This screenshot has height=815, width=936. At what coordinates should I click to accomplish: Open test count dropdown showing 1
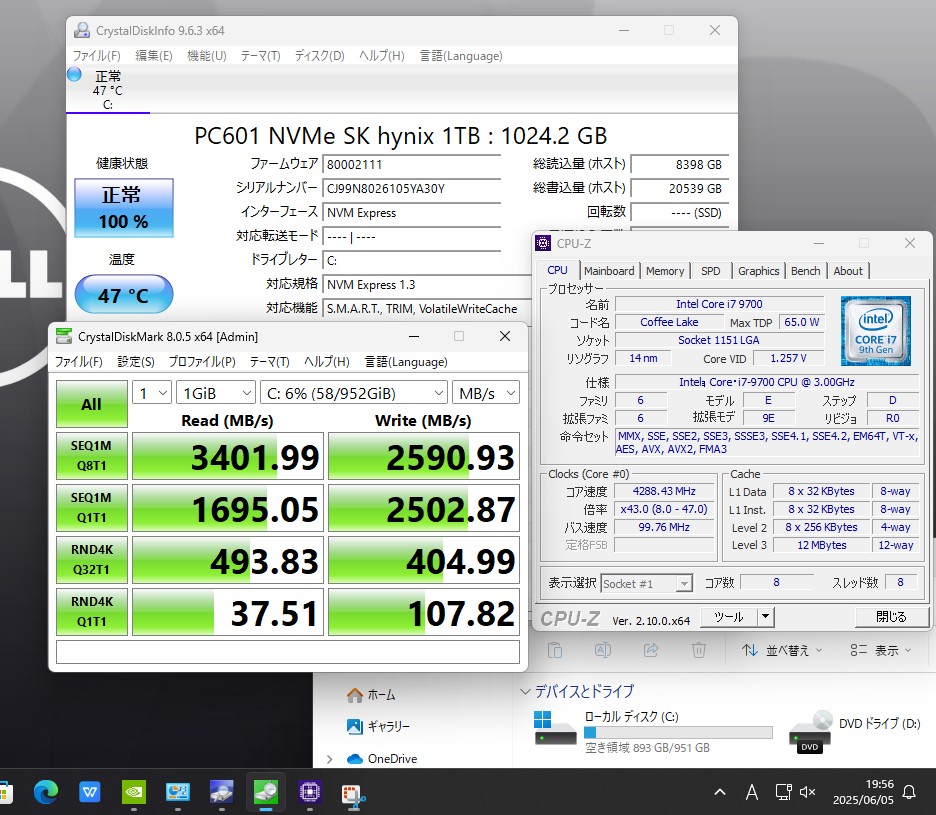tap(152, 393)
